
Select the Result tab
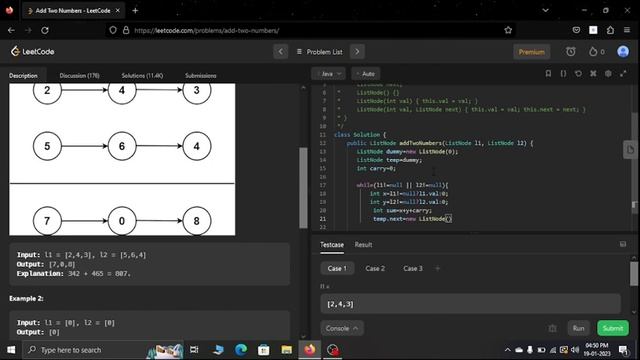pyautogui.click(x=363, y=244)
